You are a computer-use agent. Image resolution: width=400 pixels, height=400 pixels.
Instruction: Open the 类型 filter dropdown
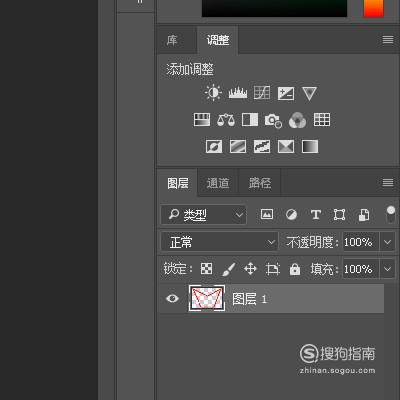204,215
